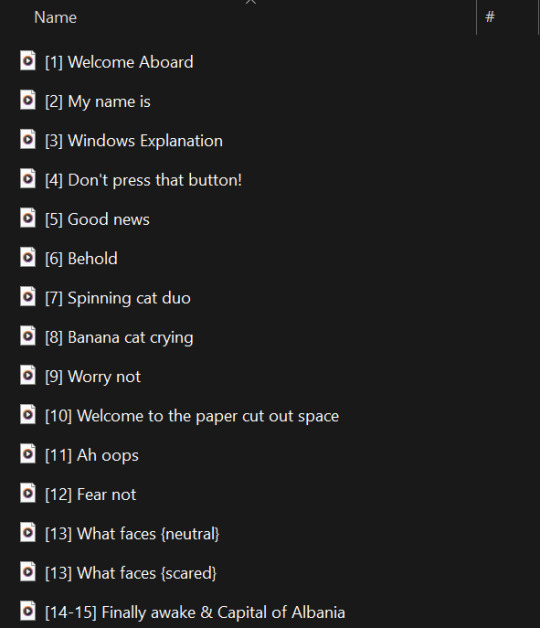Click the file icon beside Banana cat crying
This screenshot has height=628, width=540.
[x=28, y=336]
